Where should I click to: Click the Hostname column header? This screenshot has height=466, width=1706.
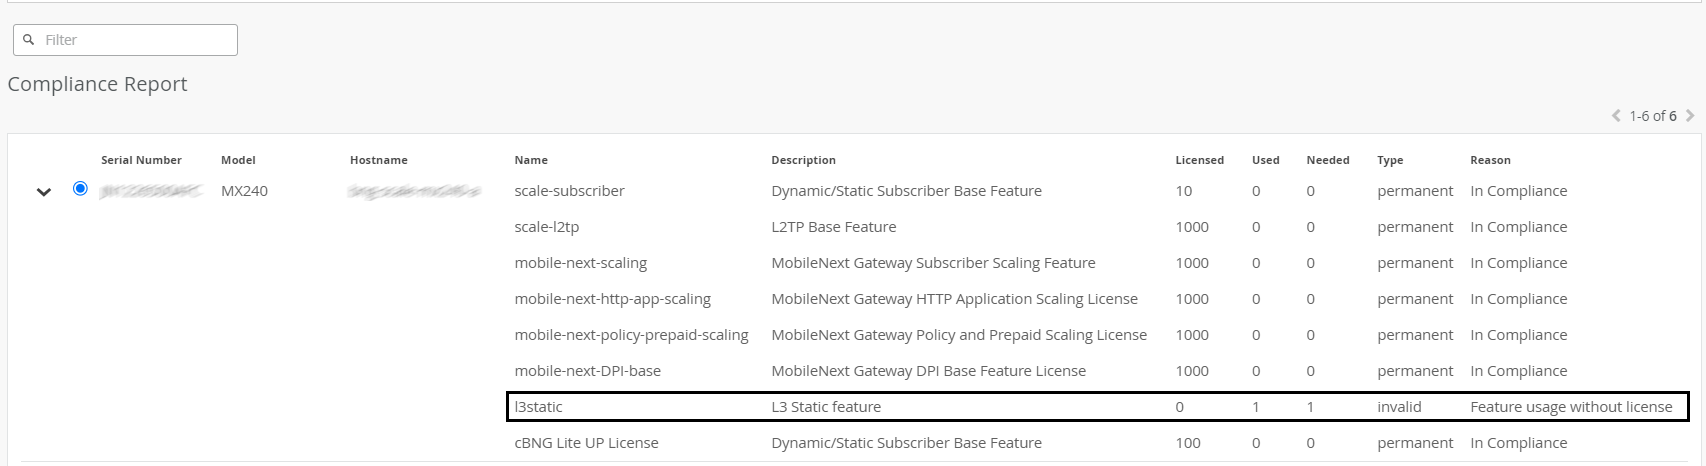click(378, 160)
